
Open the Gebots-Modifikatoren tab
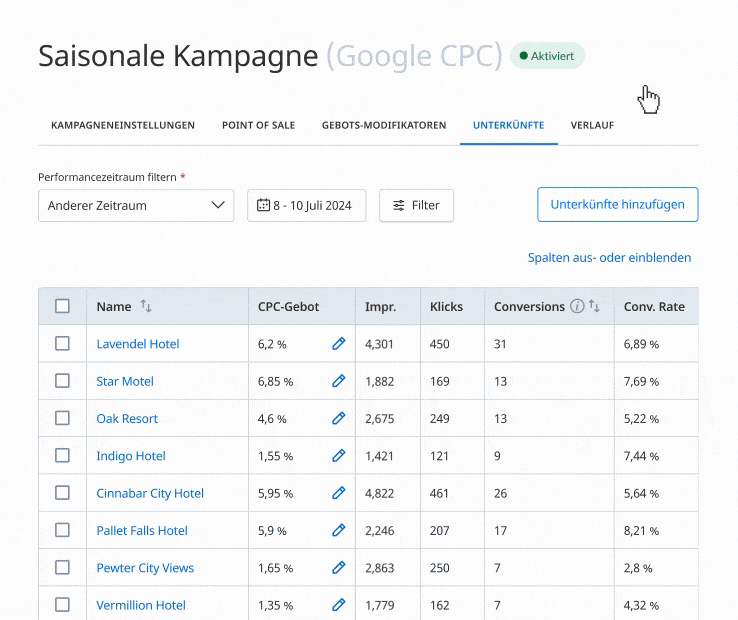(384, 126)
